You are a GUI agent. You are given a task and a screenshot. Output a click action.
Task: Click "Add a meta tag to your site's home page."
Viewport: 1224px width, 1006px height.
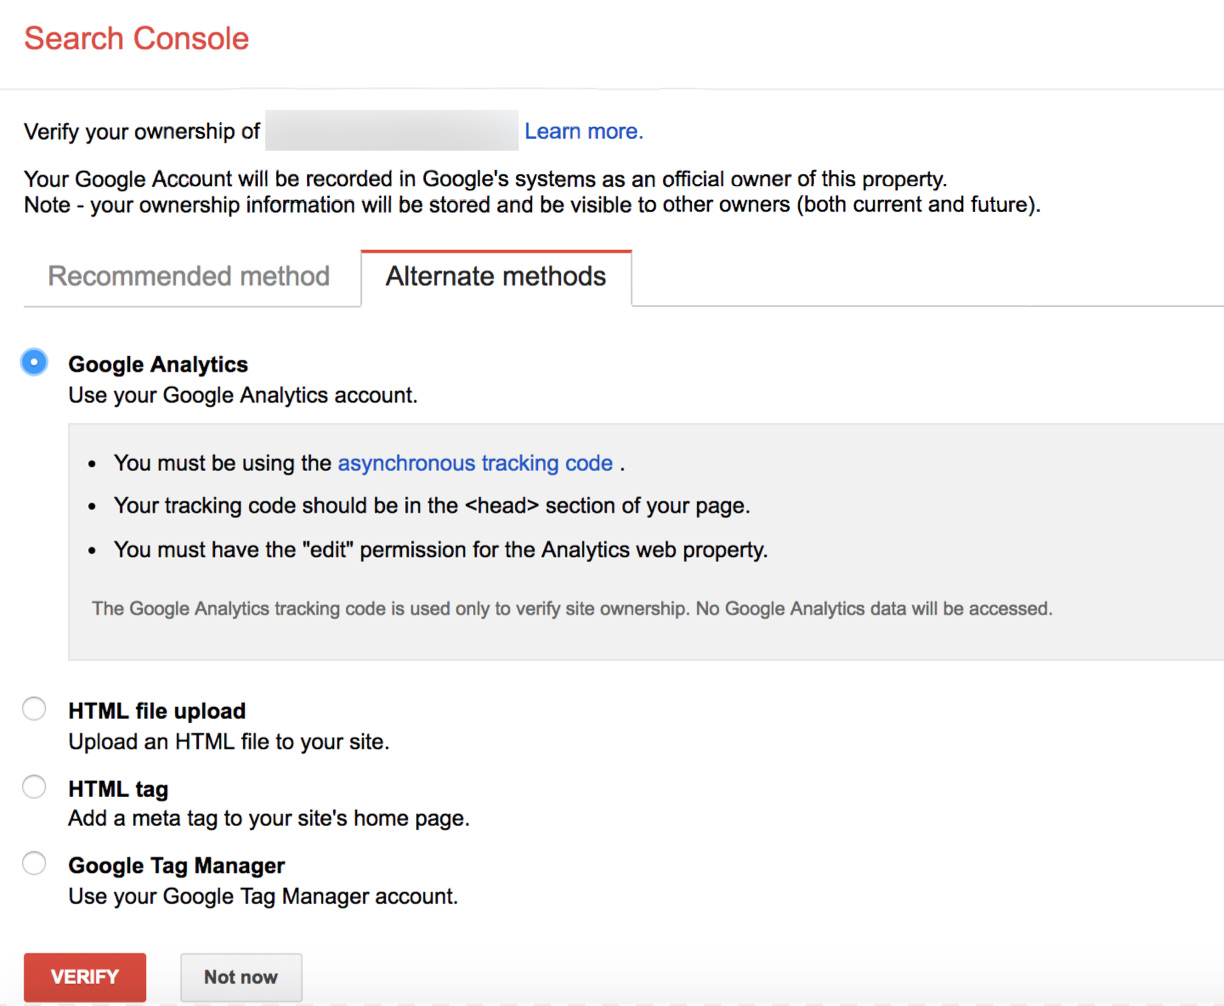[x=269, y=818]
